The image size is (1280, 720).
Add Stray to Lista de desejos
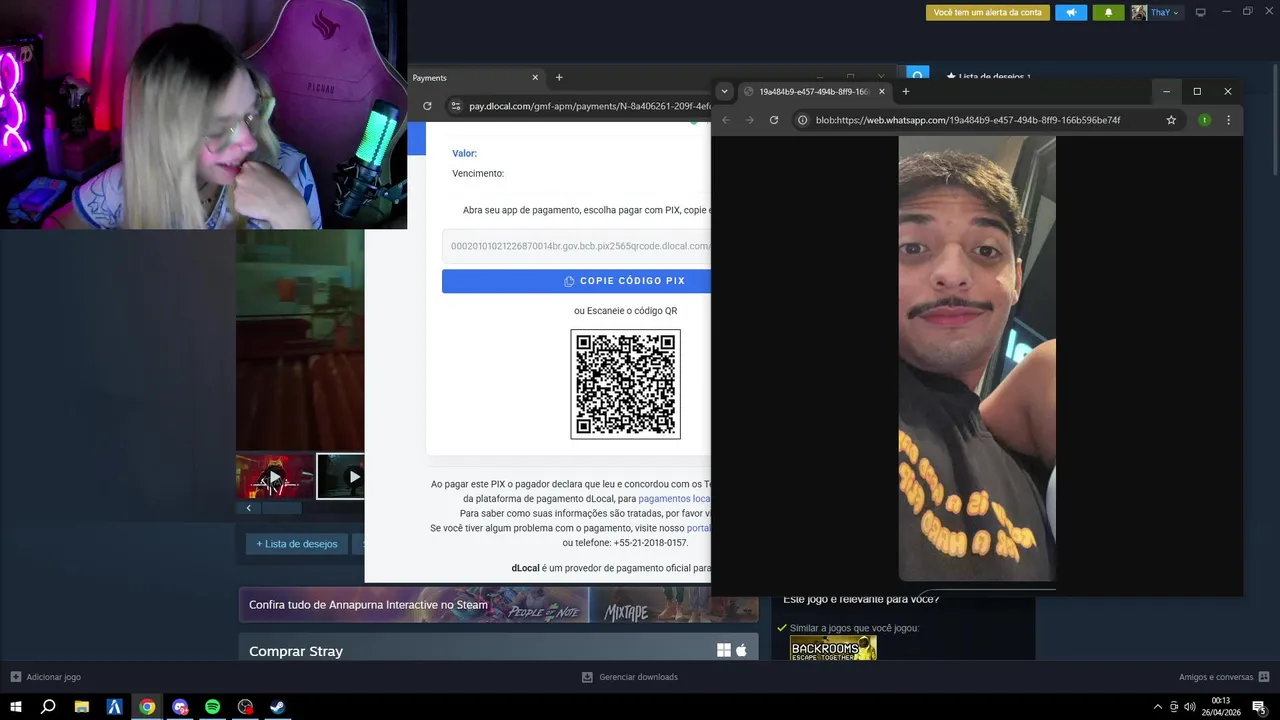(x=297, y=544)
